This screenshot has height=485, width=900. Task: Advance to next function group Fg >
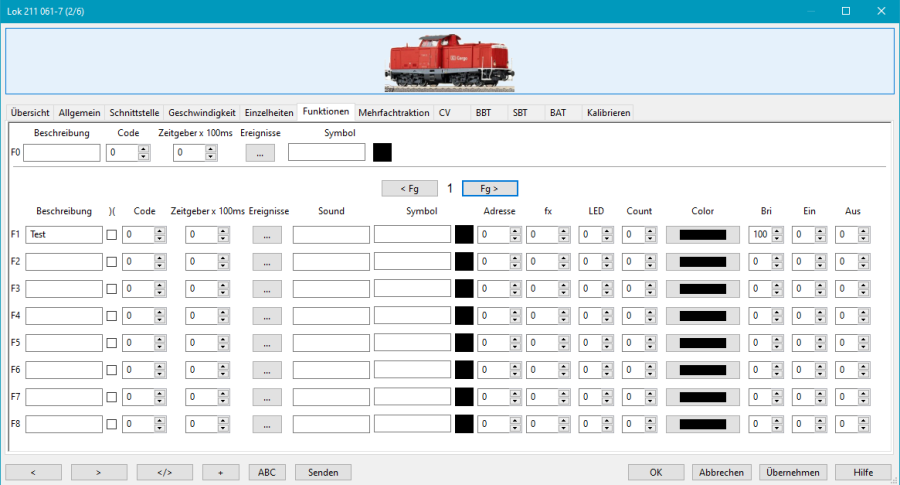(x=489, y=188)
